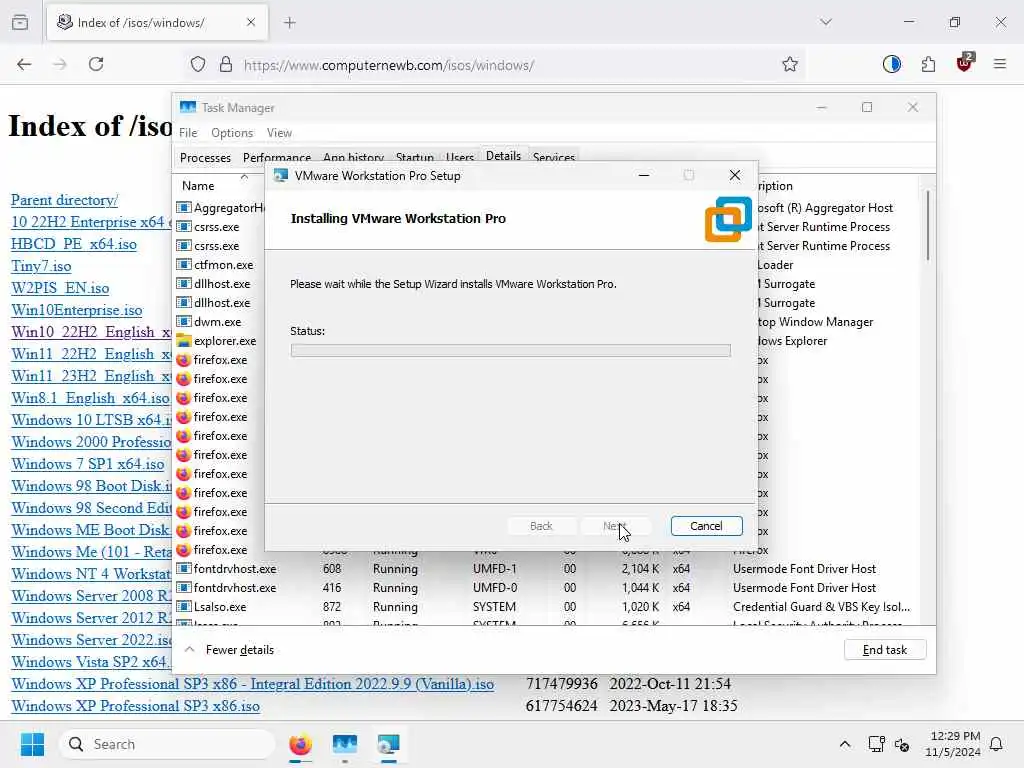Open the Tiny7.iso link
Screen dimensions: 1024x768
pyautogui.click(x=41, y=266)
